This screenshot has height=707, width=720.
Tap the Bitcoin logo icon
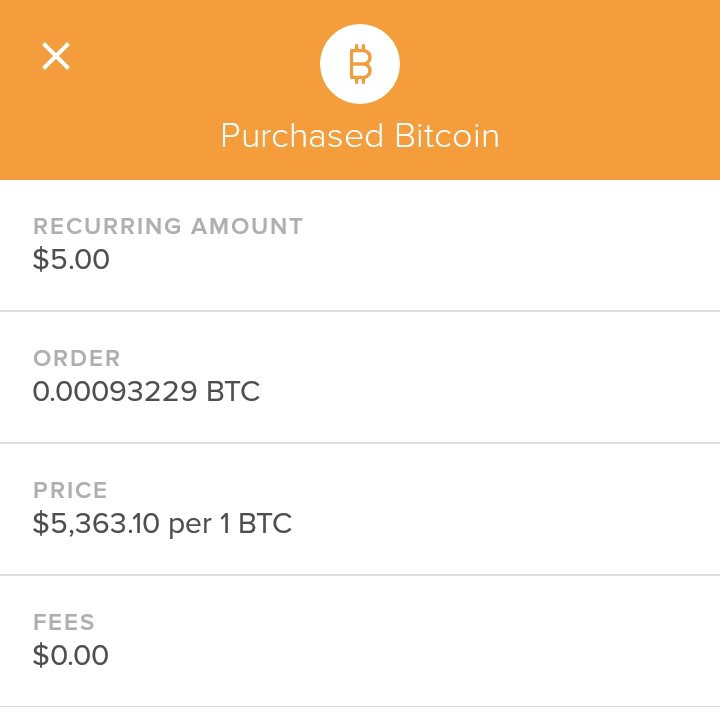pos(360,64)
